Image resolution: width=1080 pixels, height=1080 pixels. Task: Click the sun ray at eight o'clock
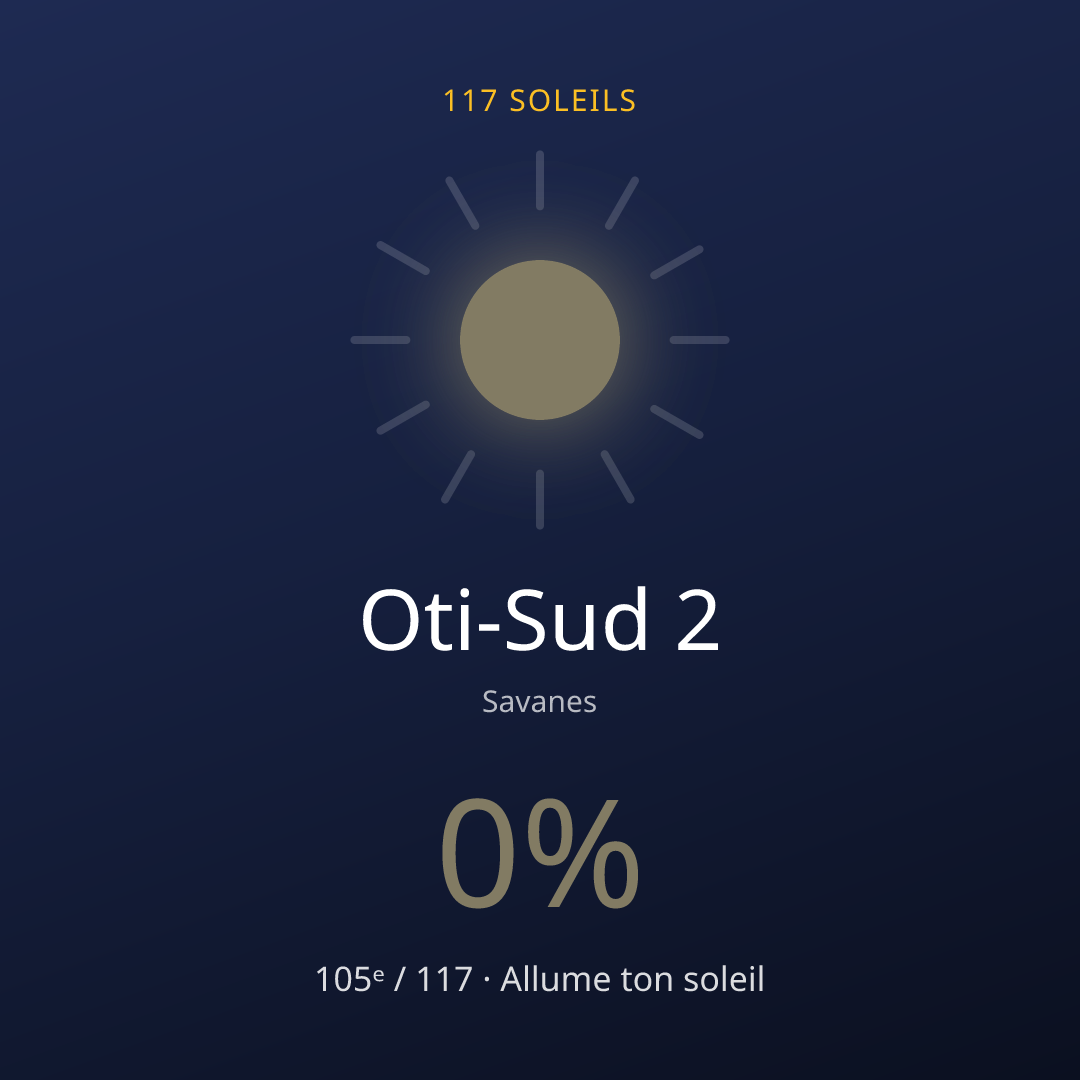click(403, 417)
